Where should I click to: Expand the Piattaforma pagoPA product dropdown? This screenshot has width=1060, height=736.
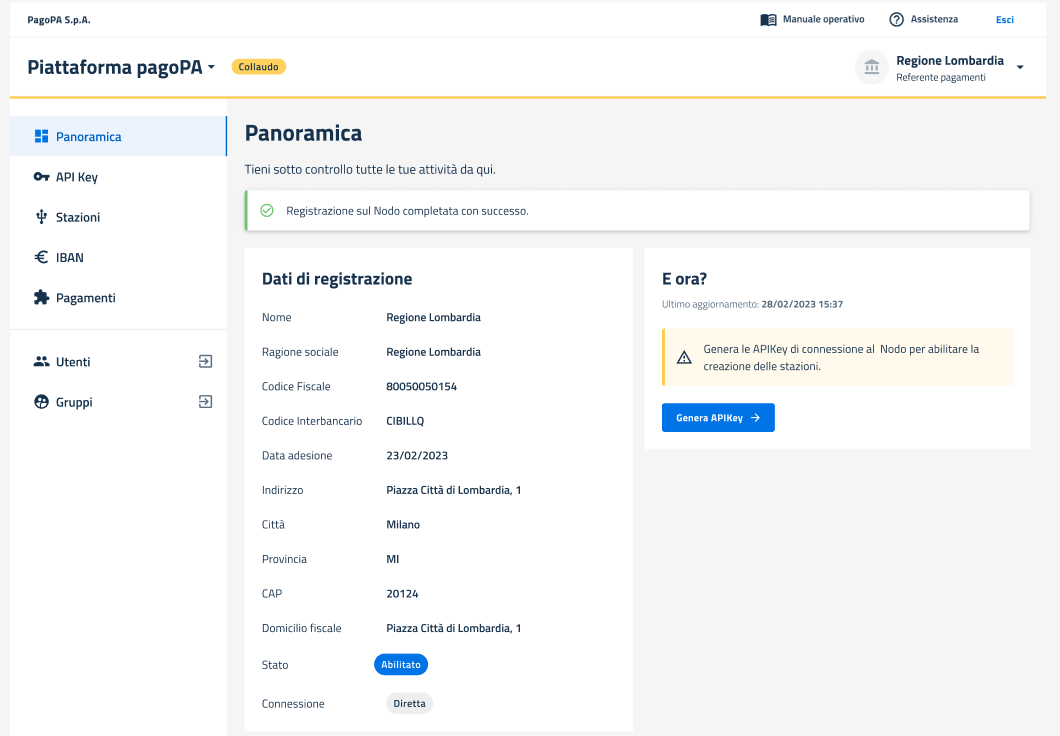211,68
